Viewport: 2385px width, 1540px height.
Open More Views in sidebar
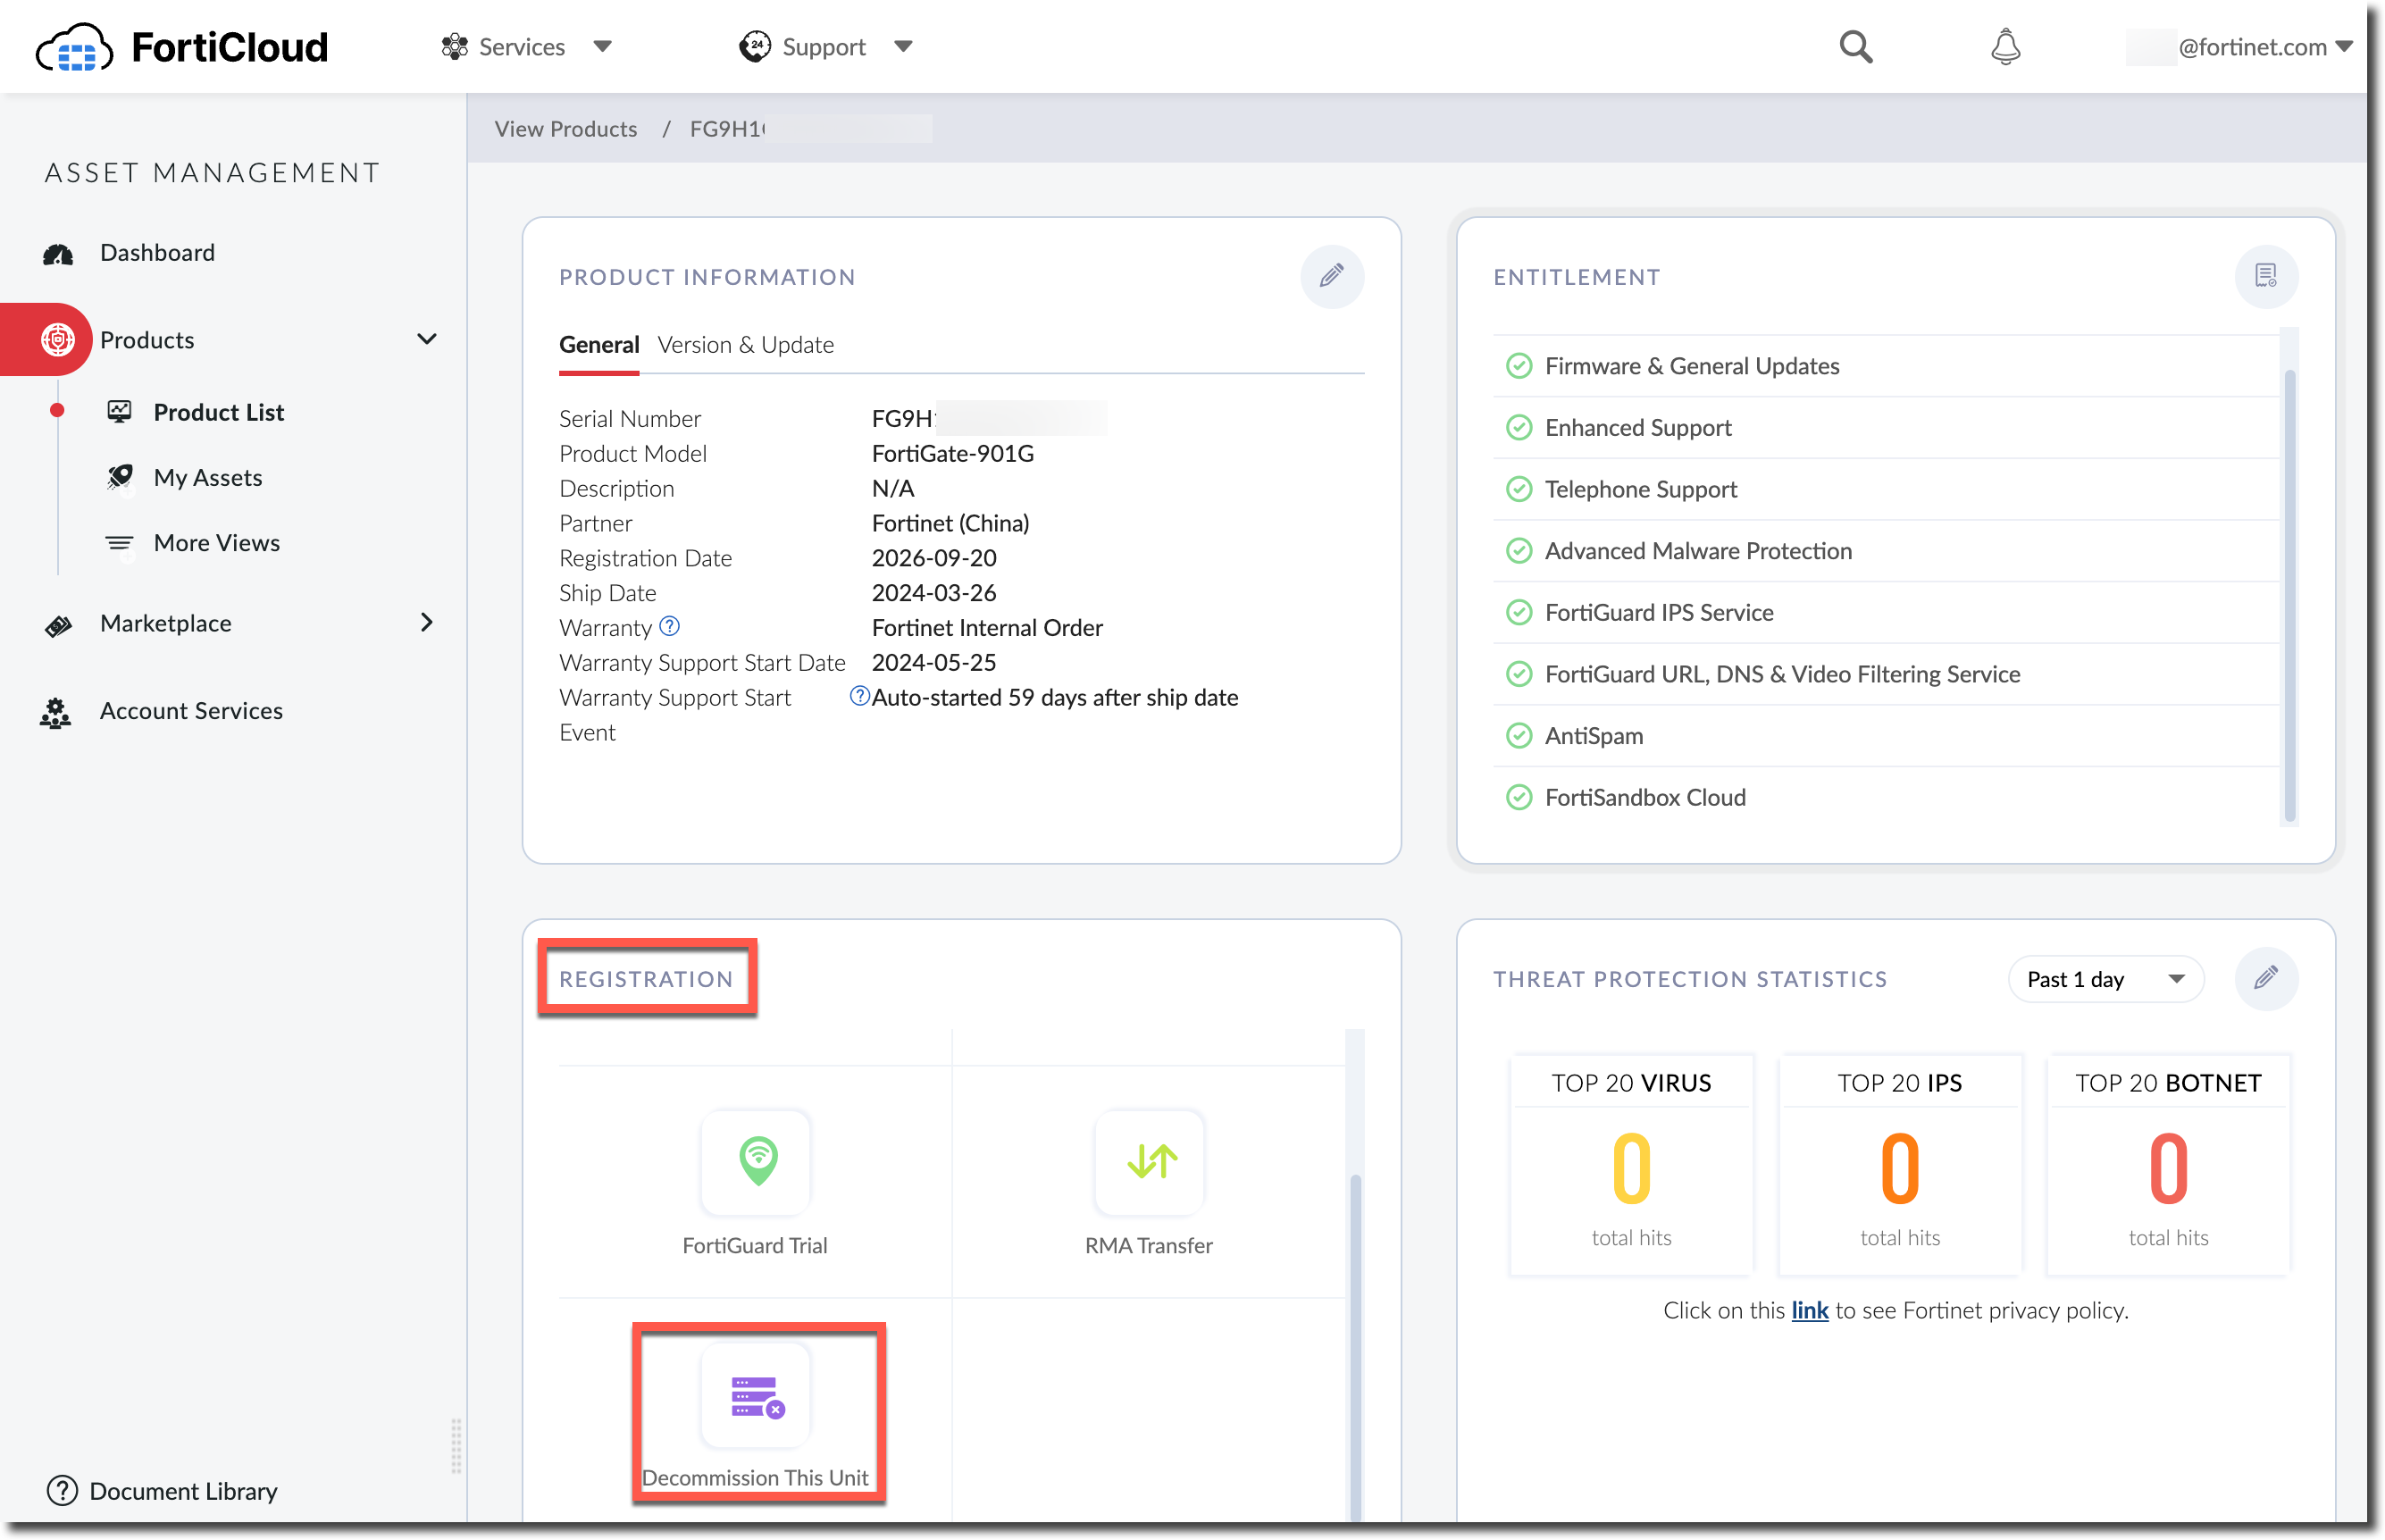coord(216,542)
